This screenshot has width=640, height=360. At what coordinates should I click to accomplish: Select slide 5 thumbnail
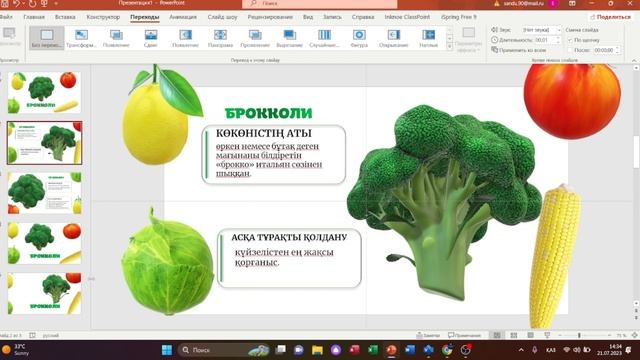(x=44, y=293)
